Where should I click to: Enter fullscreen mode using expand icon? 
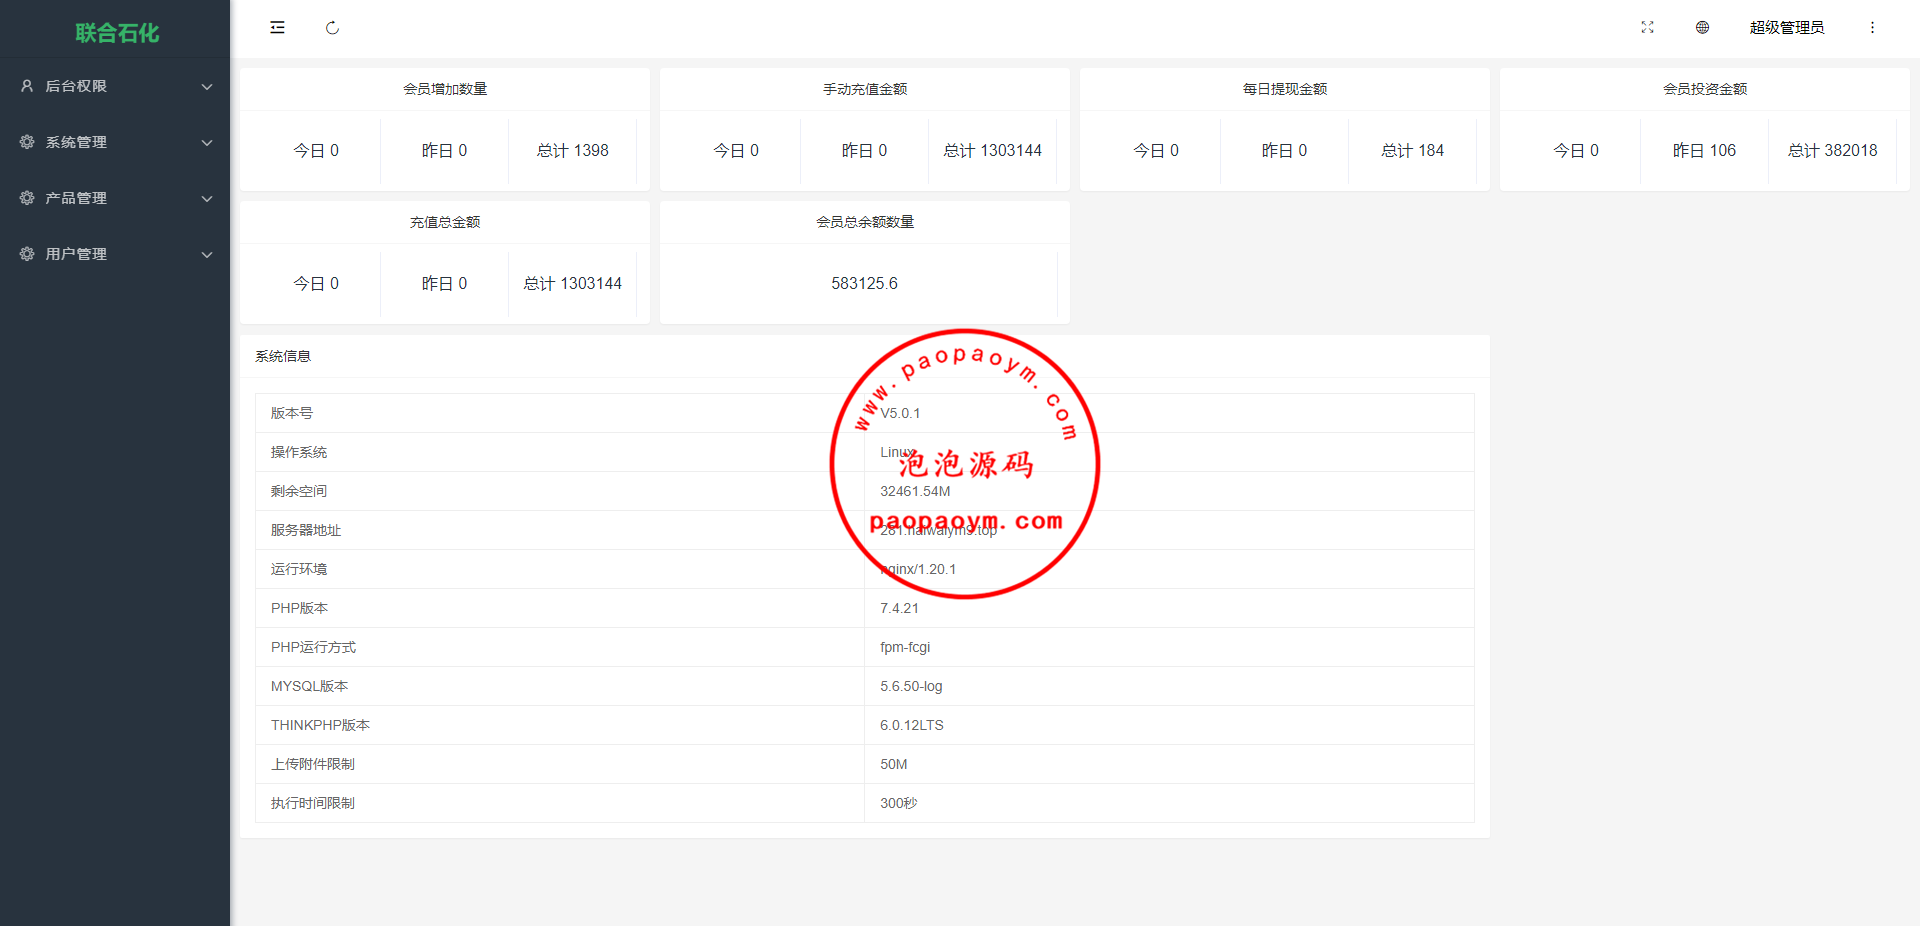[x=1647, y=28]
